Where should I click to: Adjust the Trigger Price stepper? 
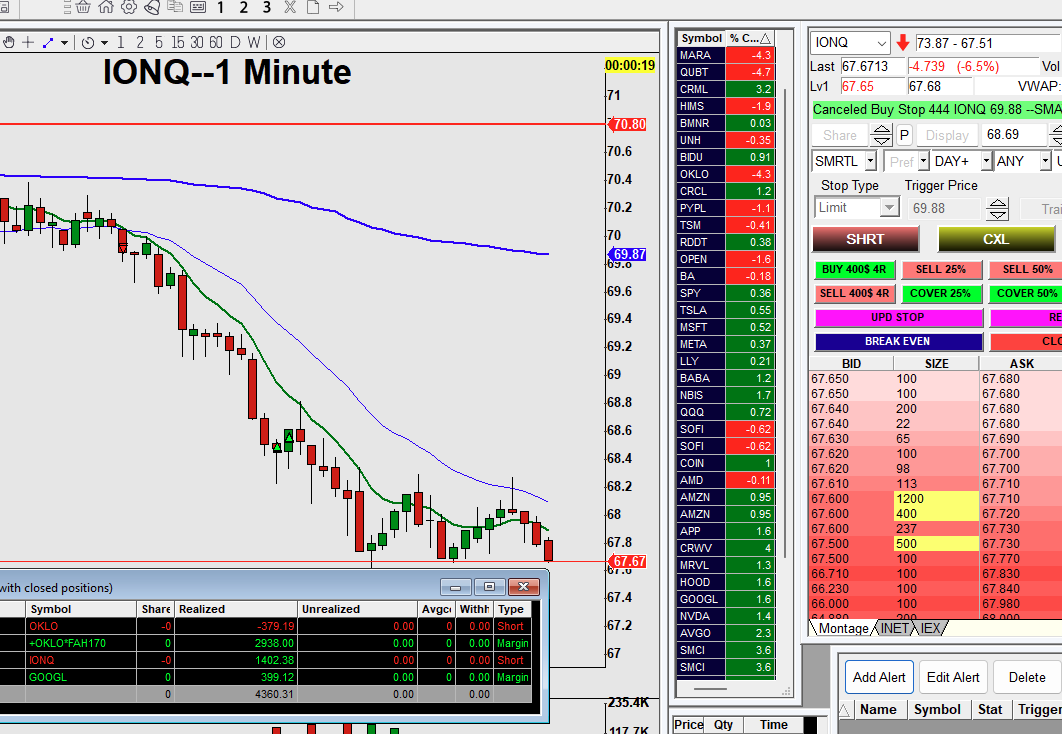[x=997, y=209]
